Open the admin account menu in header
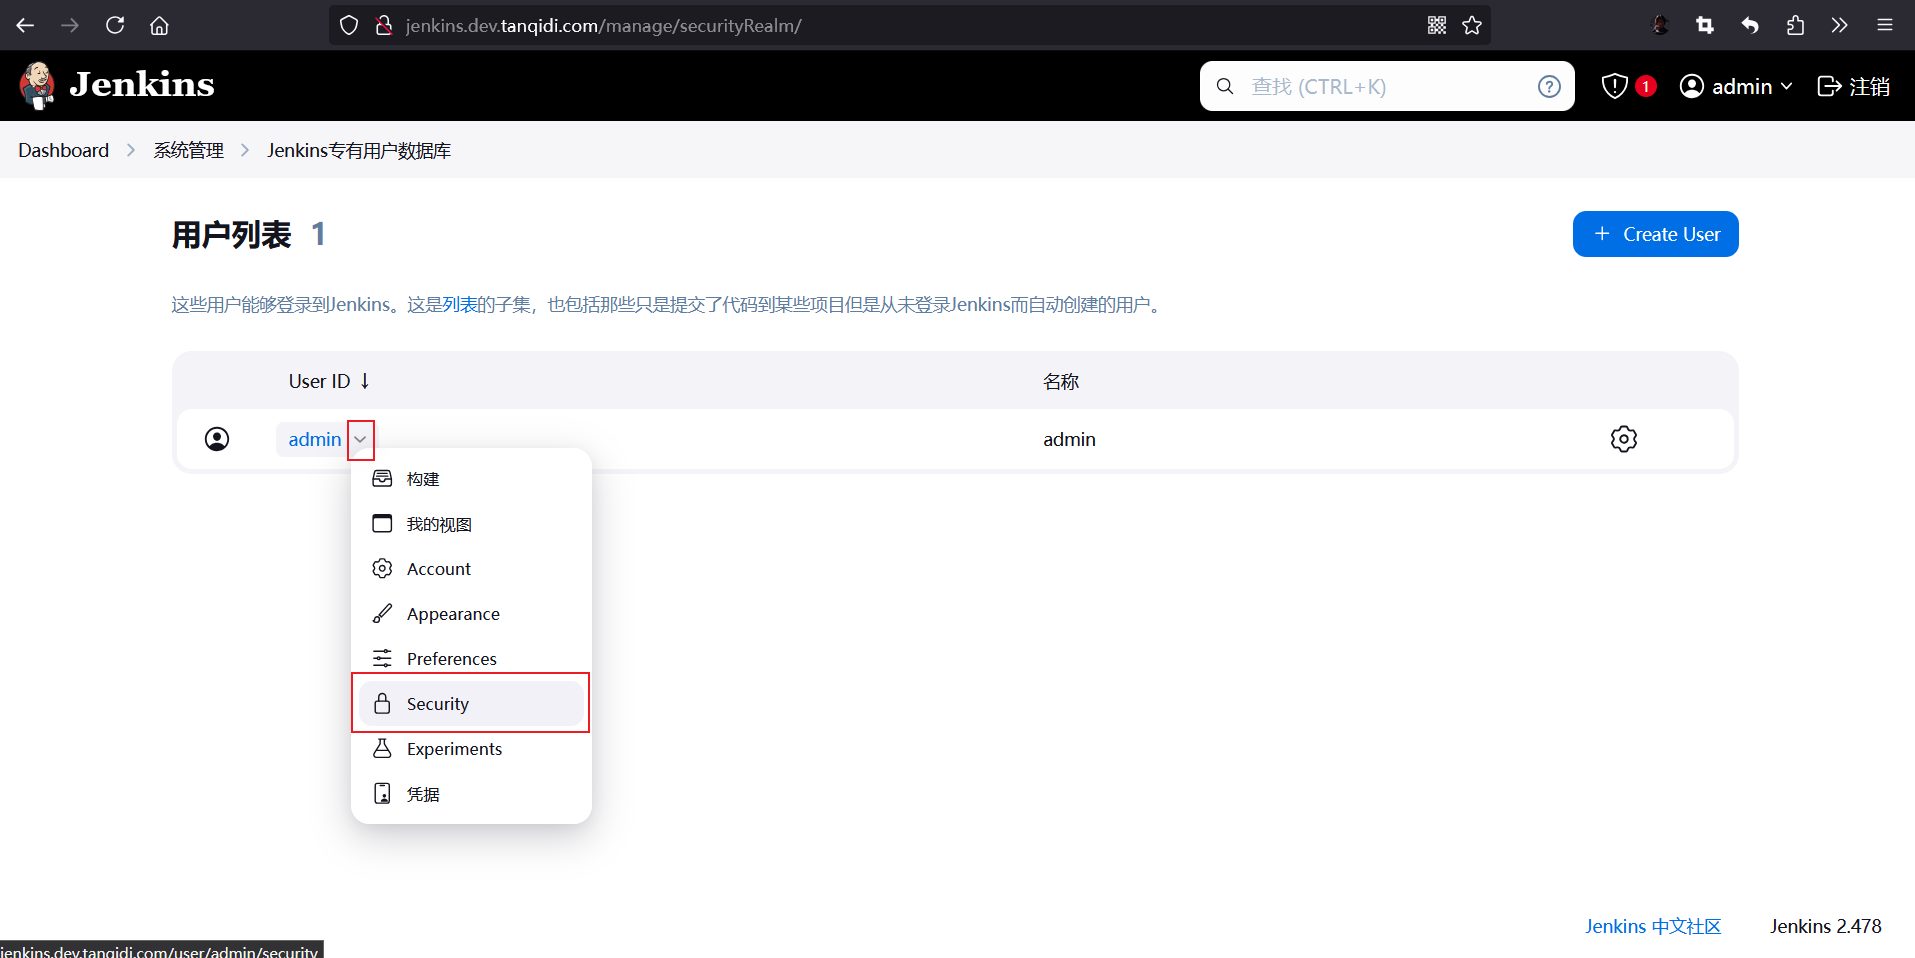This screenshot has height=958, width=1915. coord(1736,87)
